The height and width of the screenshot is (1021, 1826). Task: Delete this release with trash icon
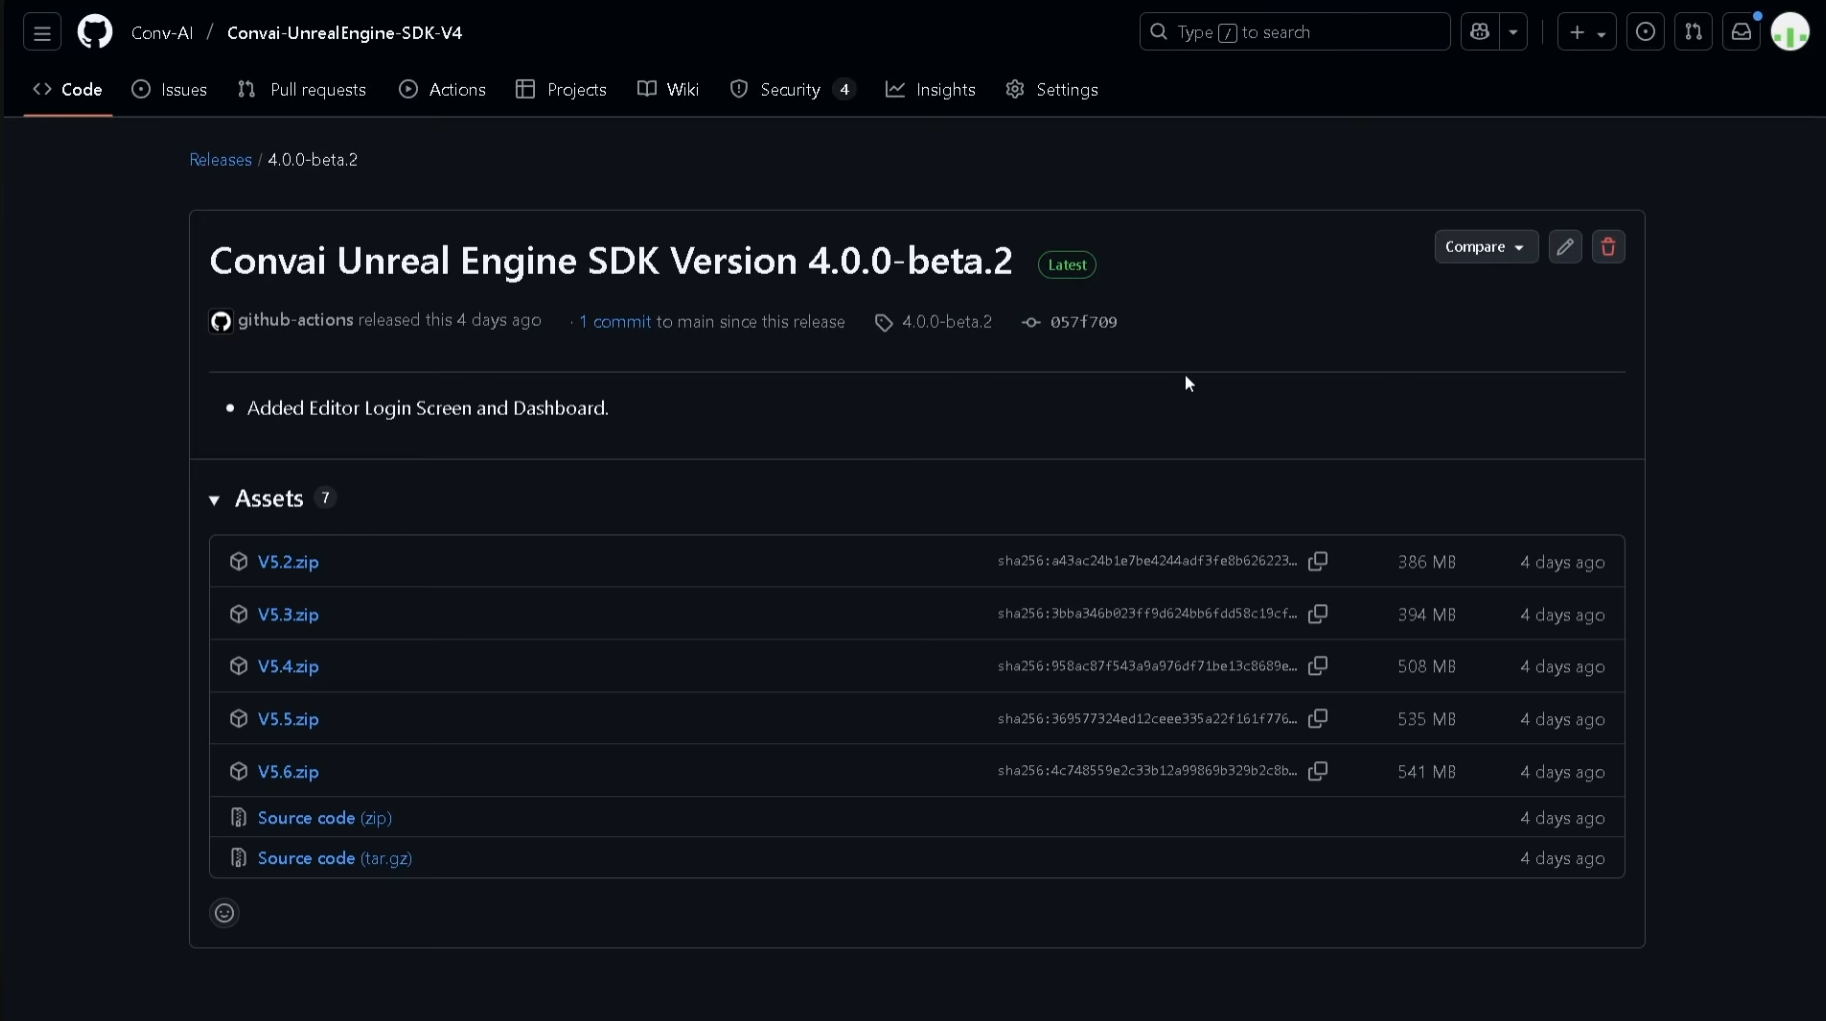(x=1608, y=247)
